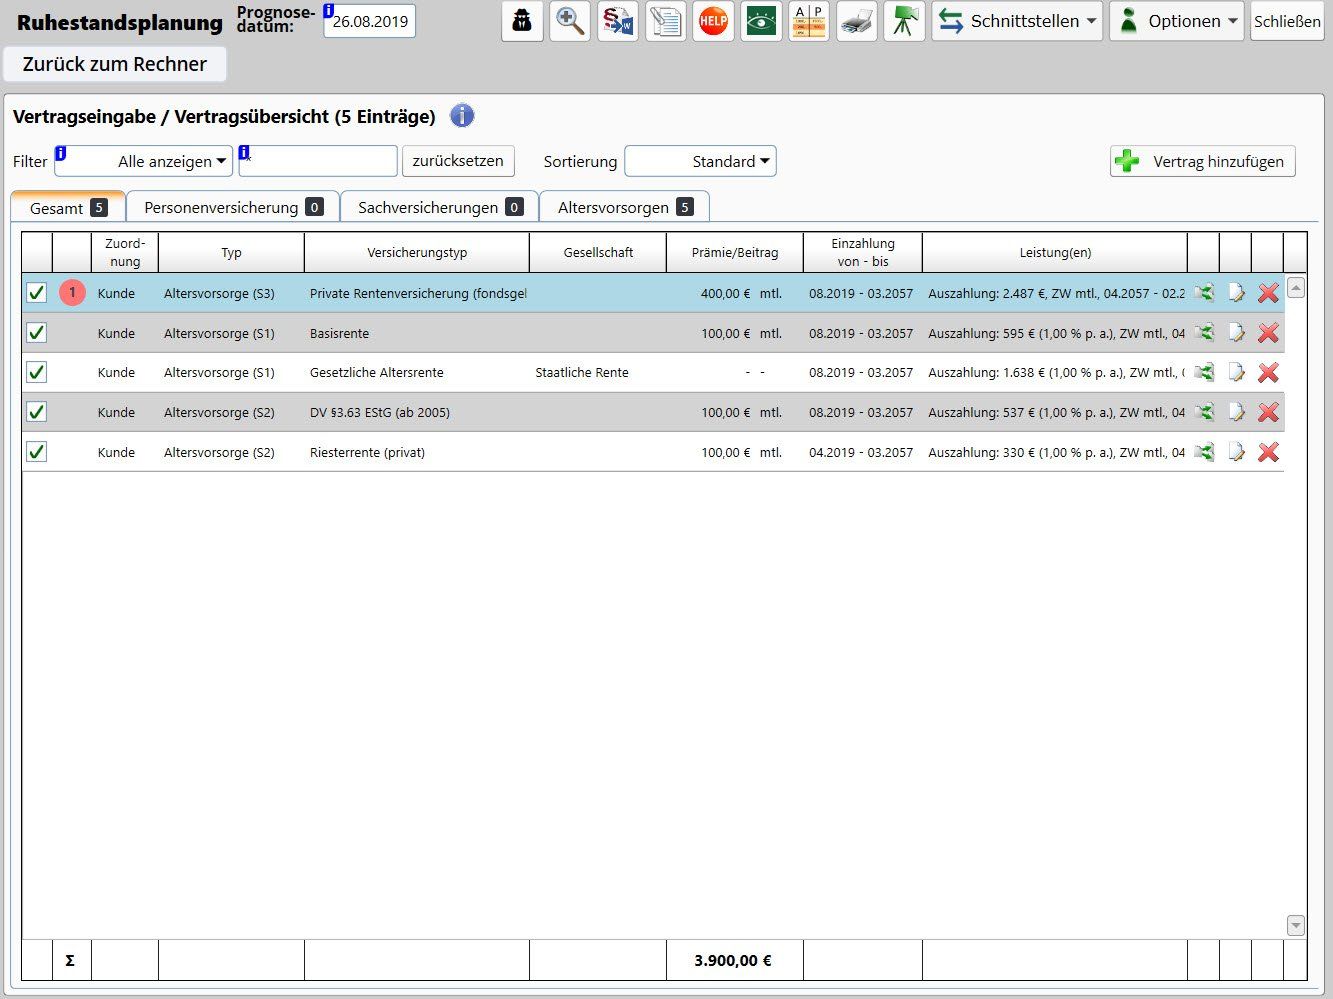Screen dimensions: 1333x999
Task: Click 'Zurück zum Rechner' button
Action: pyautogui.click(x=115, y=64)
